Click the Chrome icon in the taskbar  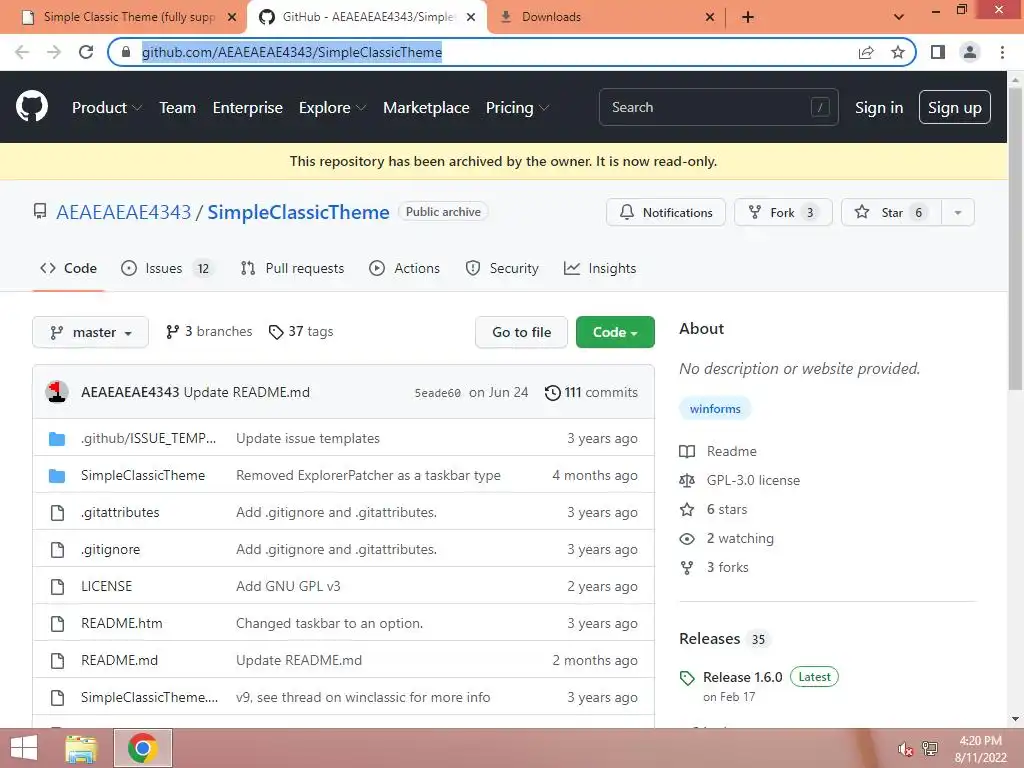pyautogui.click(x=142, y=748)
